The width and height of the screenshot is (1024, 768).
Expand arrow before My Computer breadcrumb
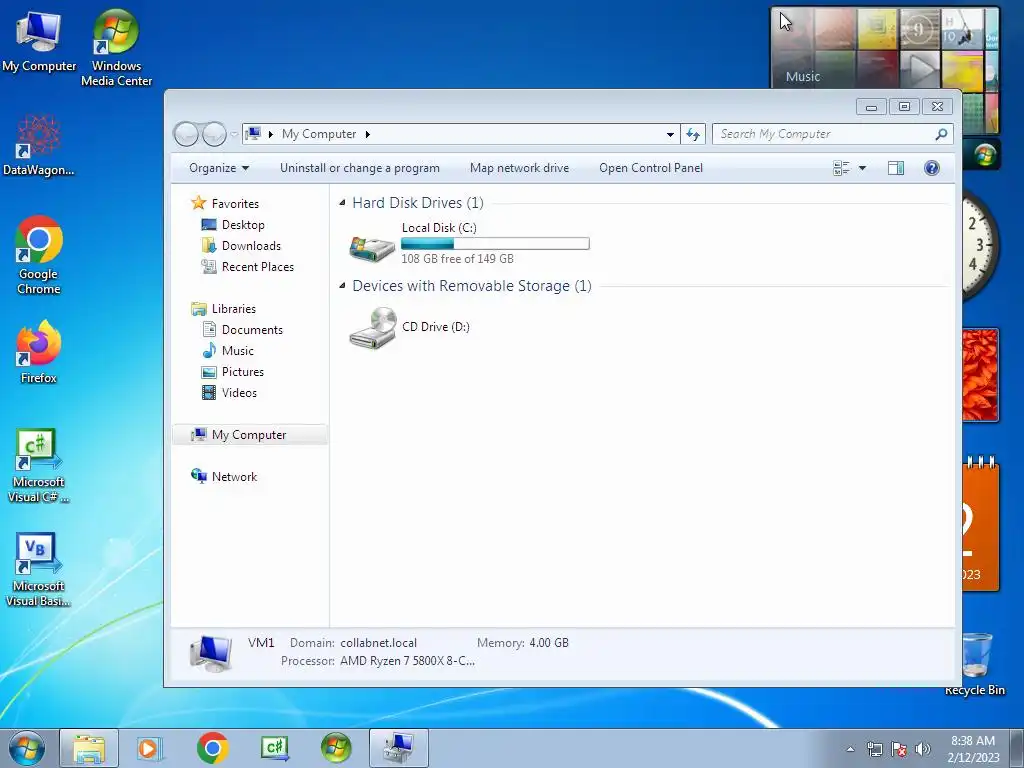coord(270,135)
